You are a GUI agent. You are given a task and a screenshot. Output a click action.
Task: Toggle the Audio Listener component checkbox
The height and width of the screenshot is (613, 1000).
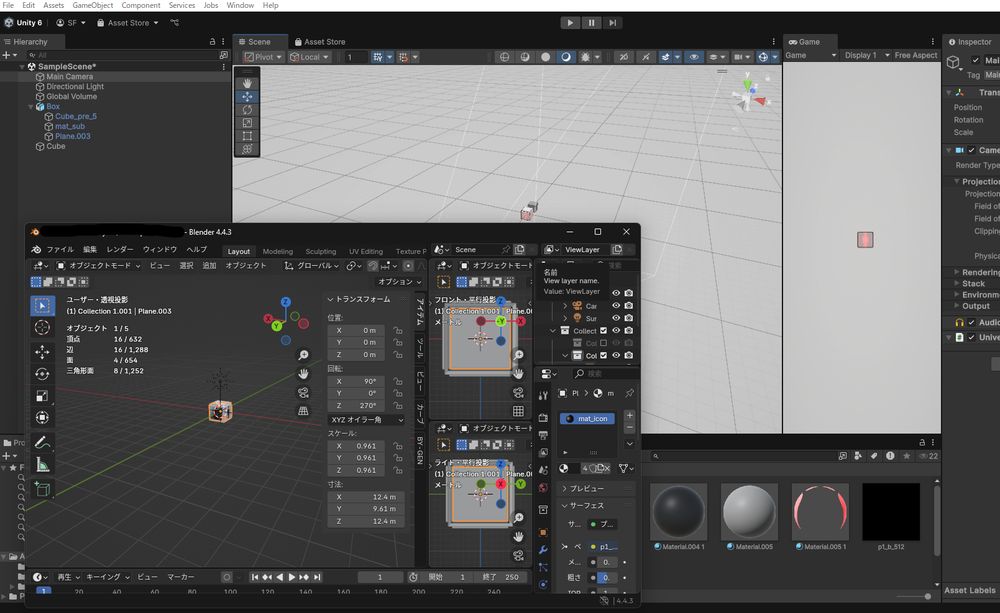pos(971,322)
